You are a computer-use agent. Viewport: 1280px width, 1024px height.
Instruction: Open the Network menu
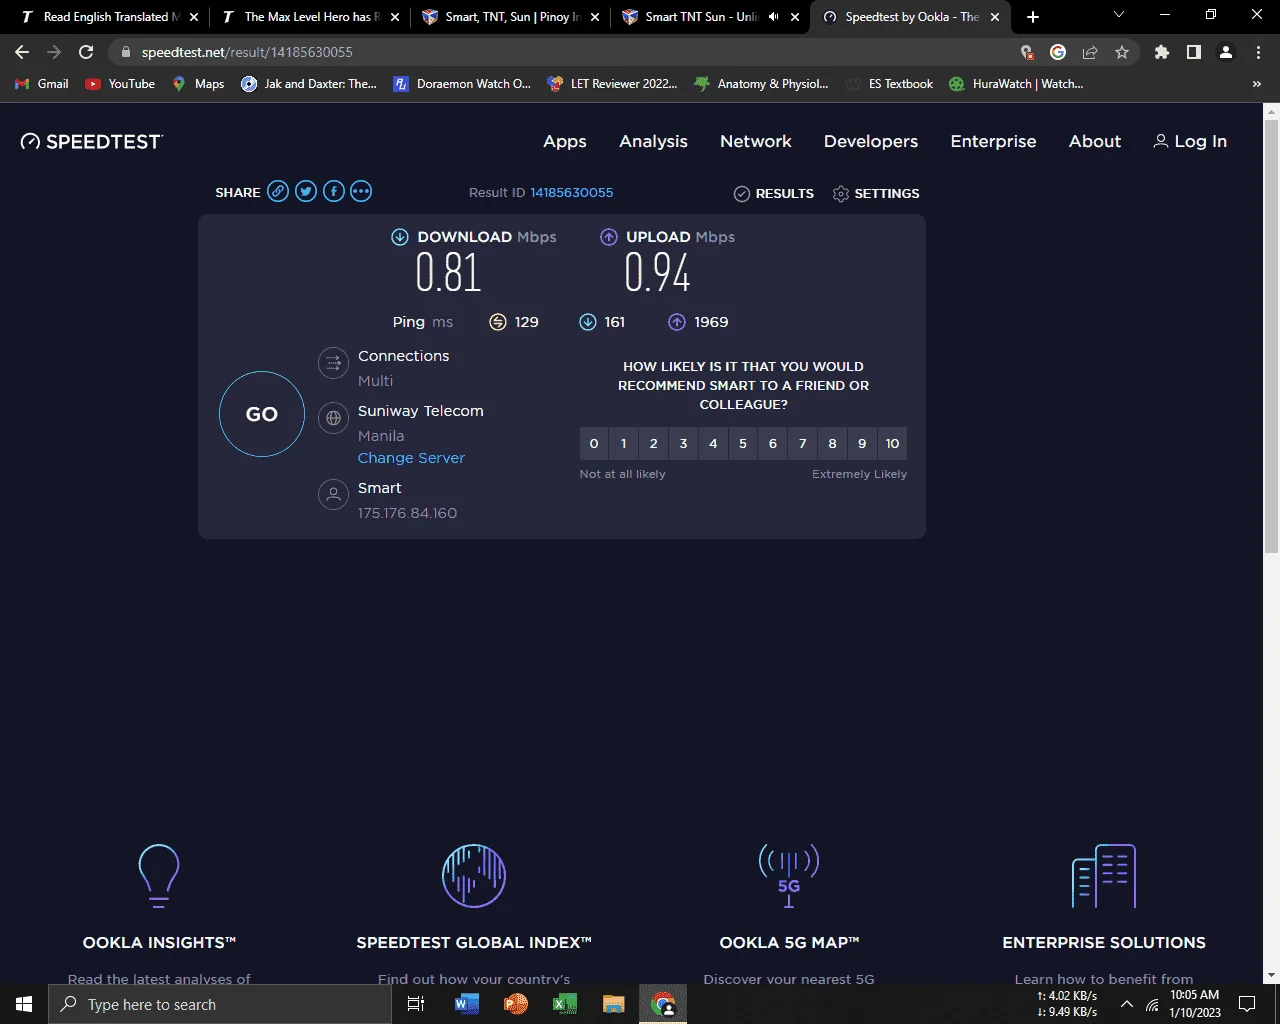click(756, 142)
